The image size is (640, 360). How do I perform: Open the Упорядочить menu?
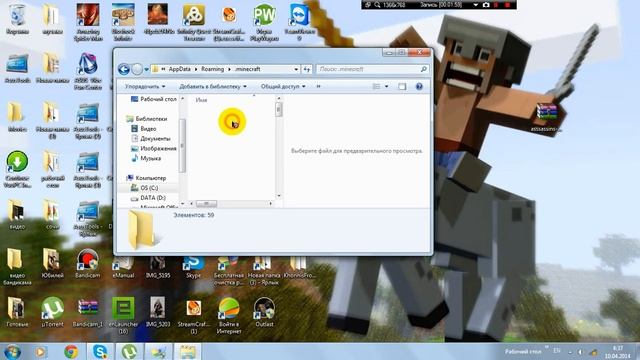coord(145,87)
